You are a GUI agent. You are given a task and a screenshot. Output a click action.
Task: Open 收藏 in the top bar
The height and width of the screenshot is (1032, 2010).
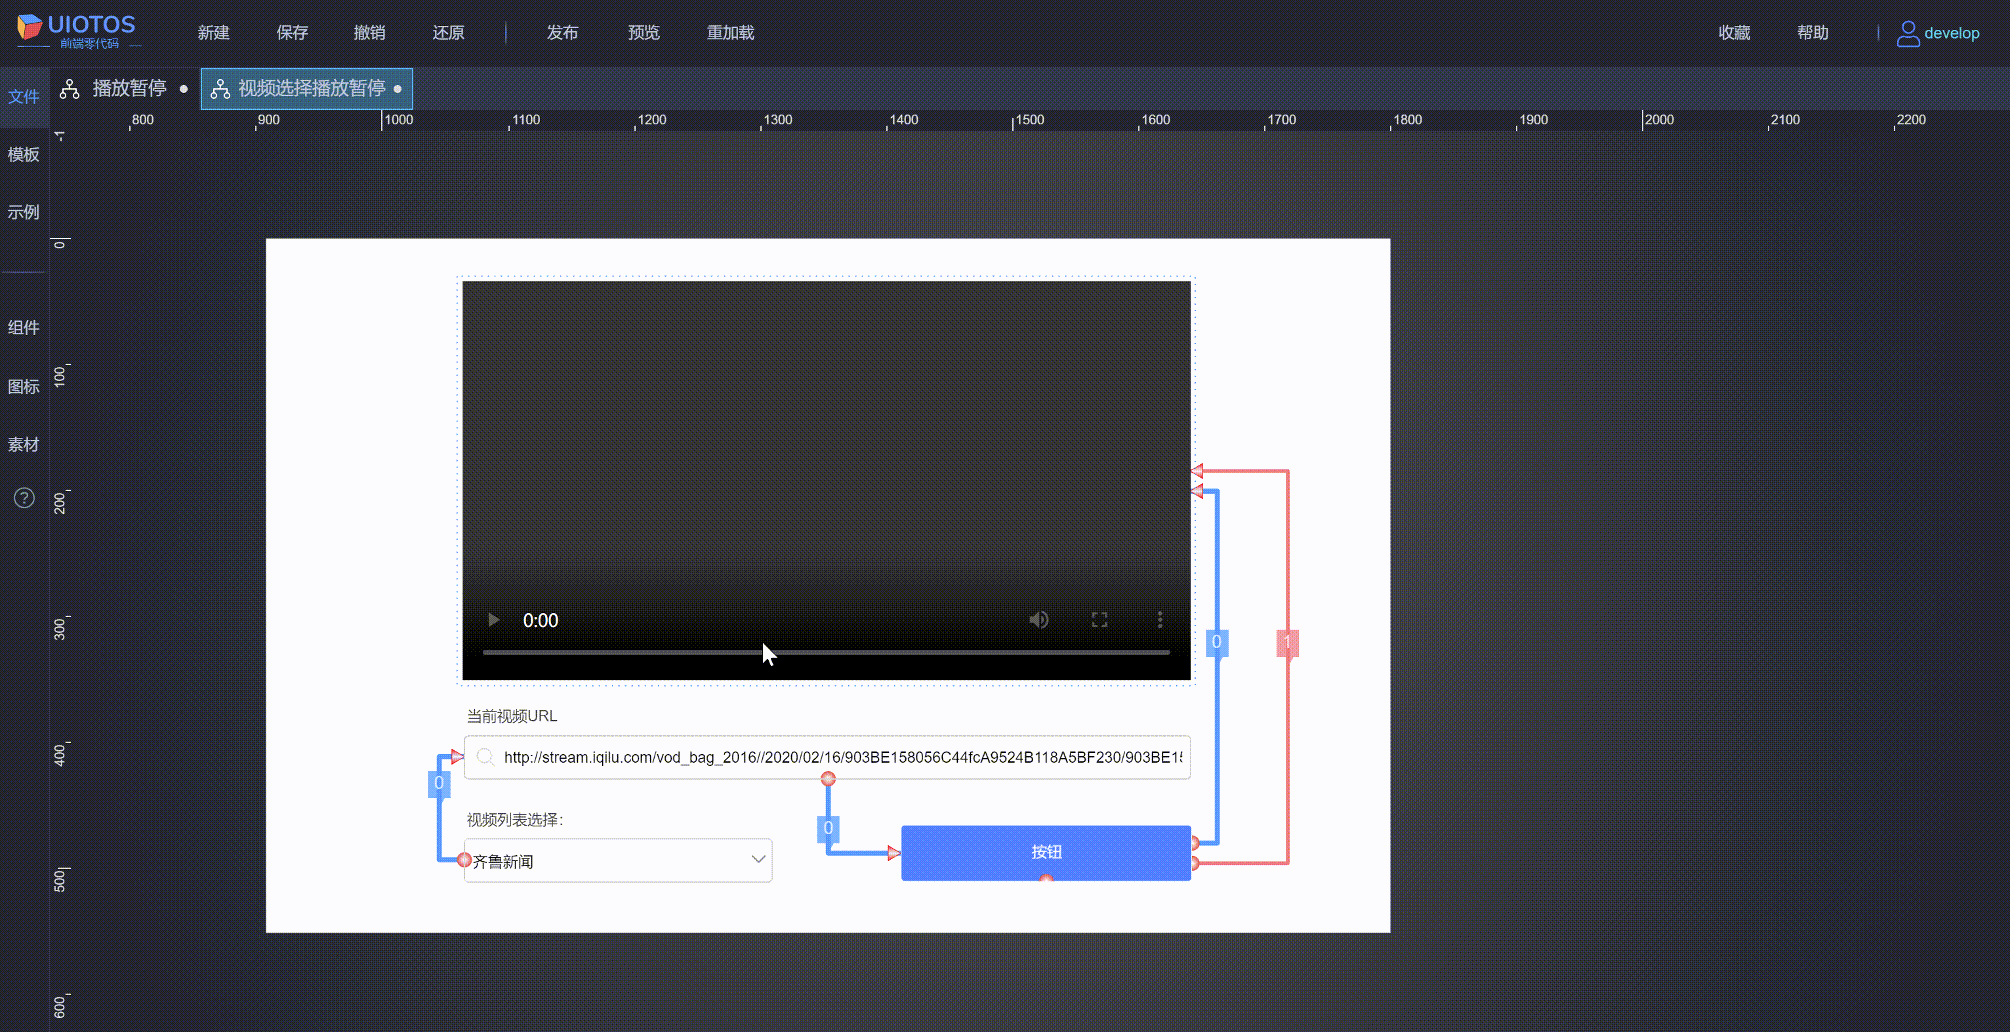tap(1734, 33)
